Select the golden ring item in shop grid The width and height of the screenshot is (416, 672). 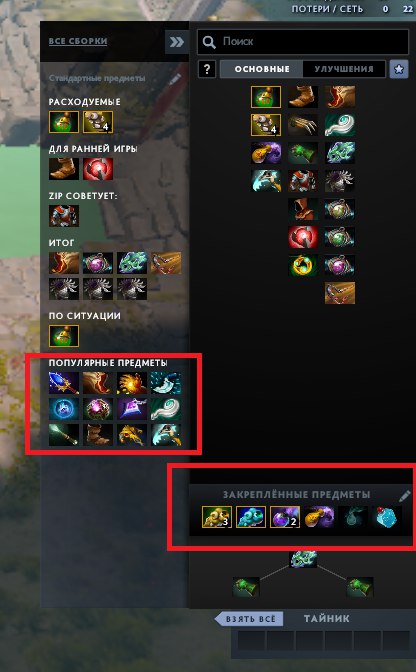coord(303,265)
